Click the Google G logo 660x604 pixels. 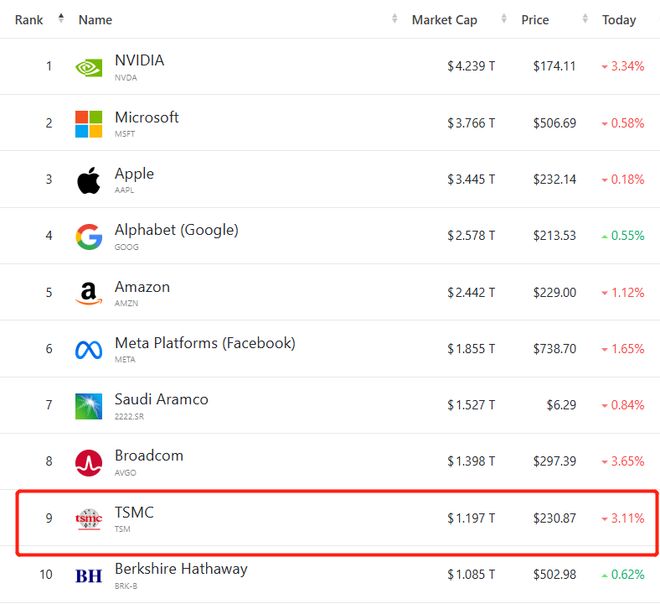88,237
